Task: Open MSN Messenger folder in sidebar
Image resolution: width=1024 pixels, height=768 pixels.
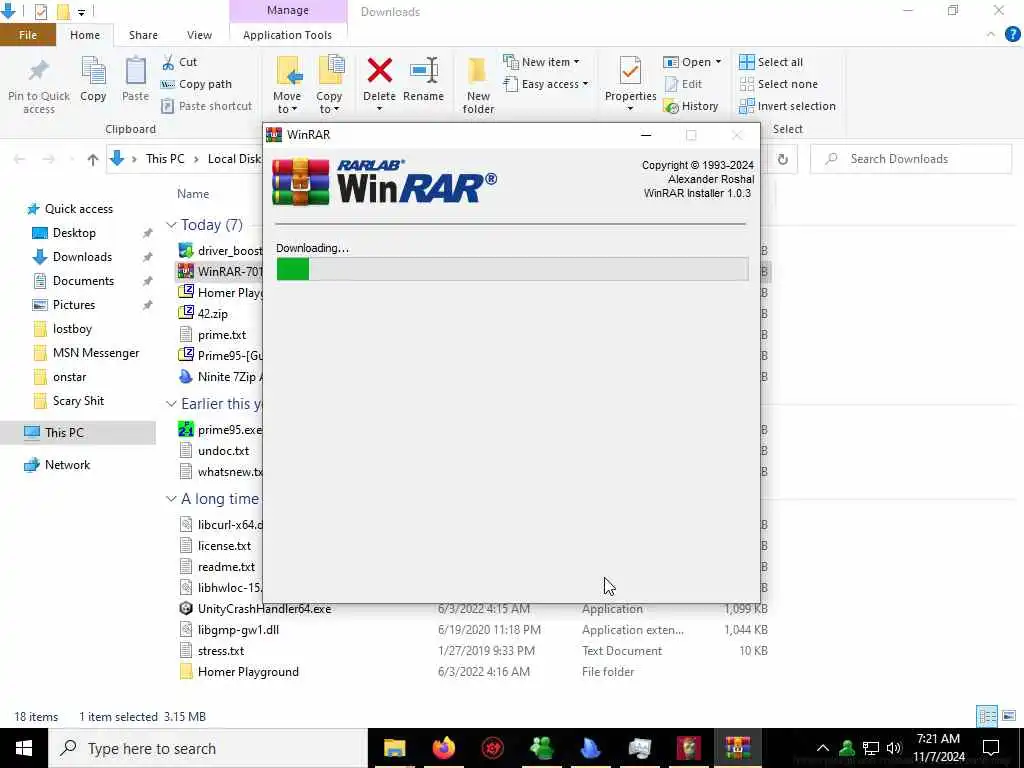Action: tap(96, 353)
